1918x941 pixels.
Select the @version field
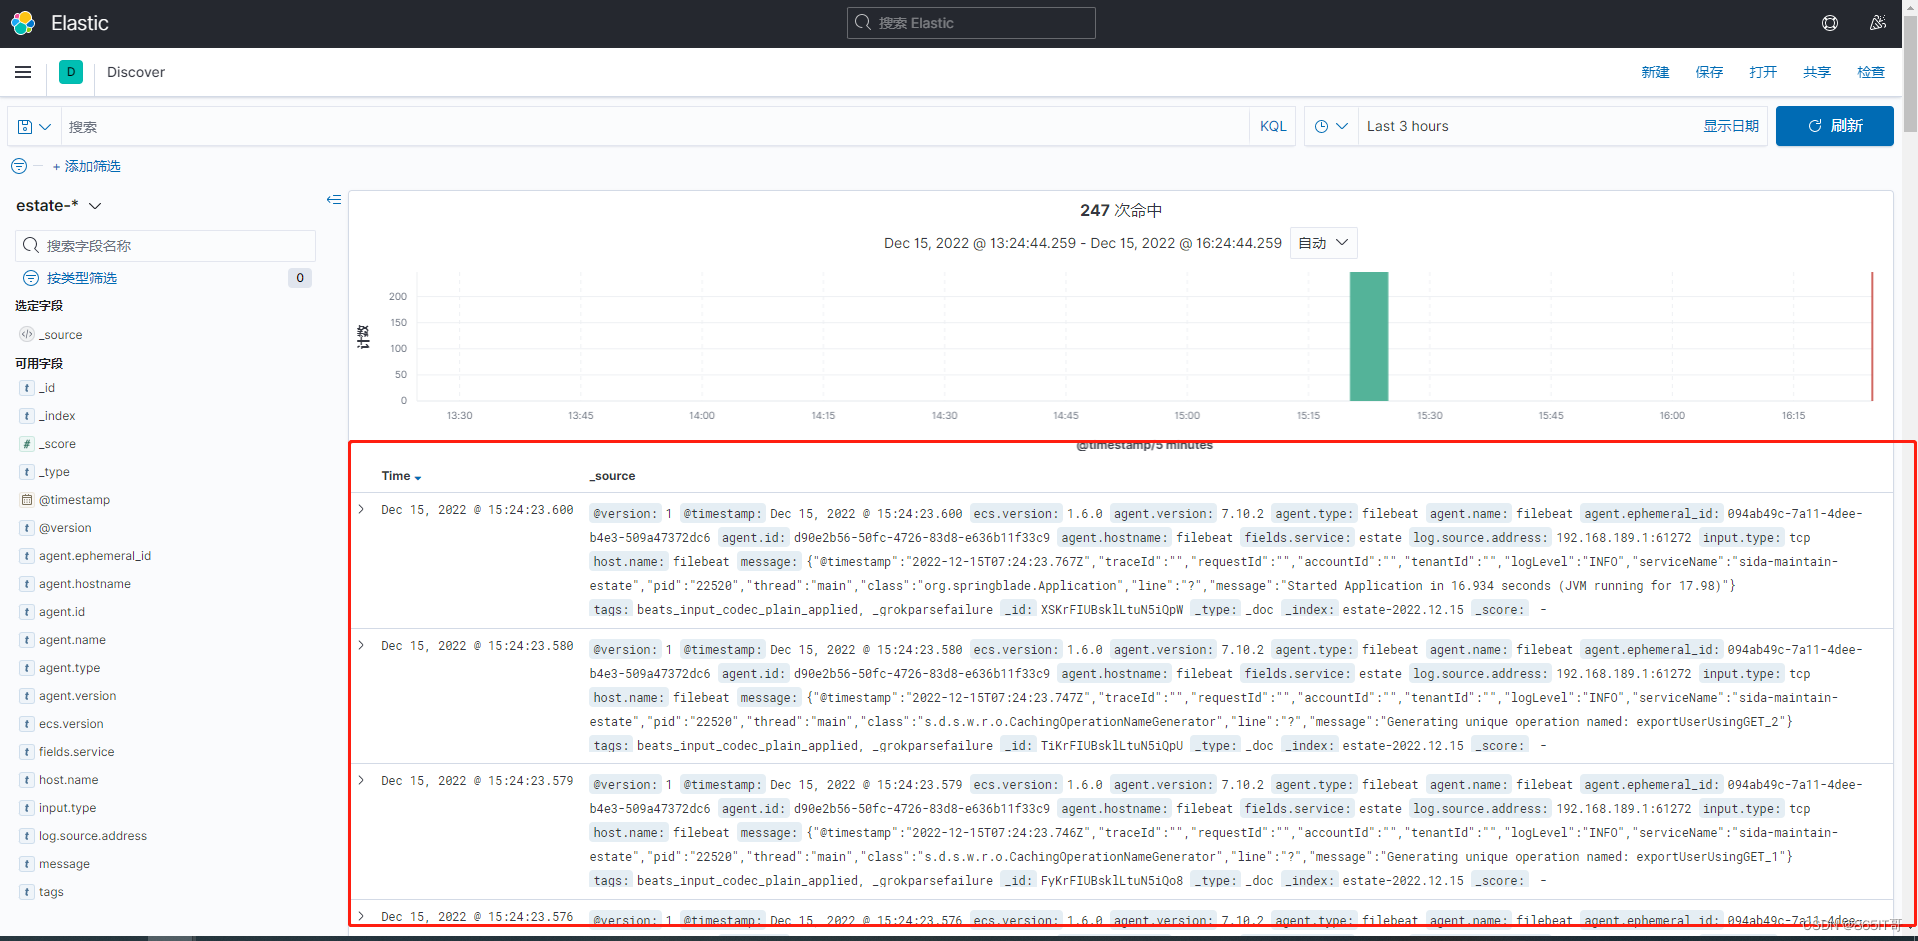65,528
